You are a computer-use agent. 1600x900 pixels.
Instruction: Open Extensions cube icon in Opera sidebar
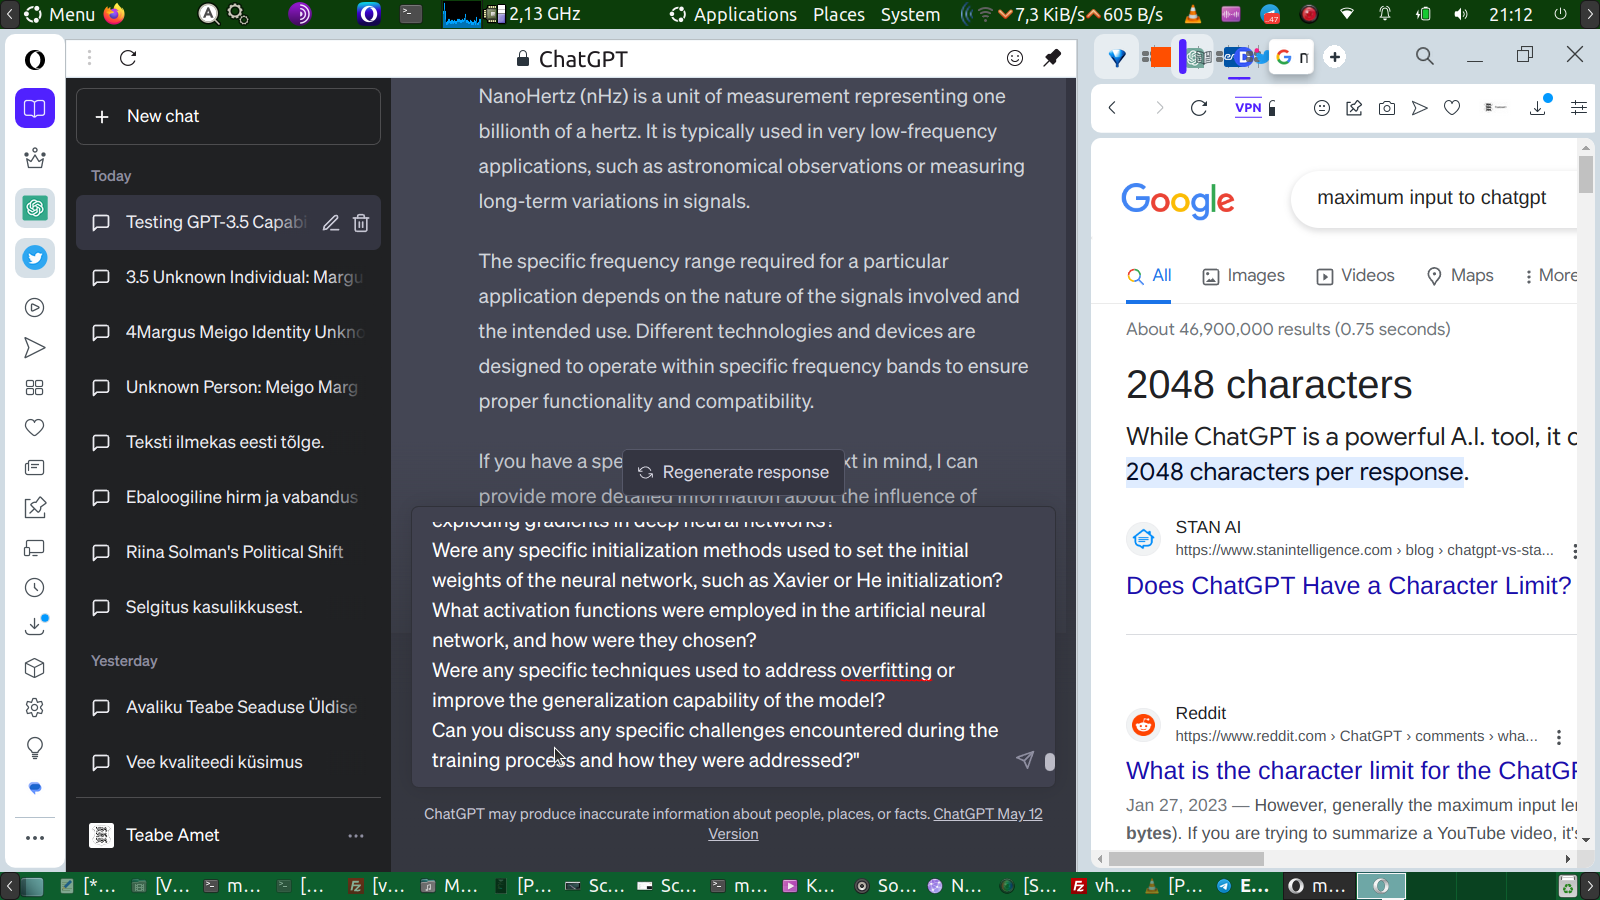click(x=35, y=668)
